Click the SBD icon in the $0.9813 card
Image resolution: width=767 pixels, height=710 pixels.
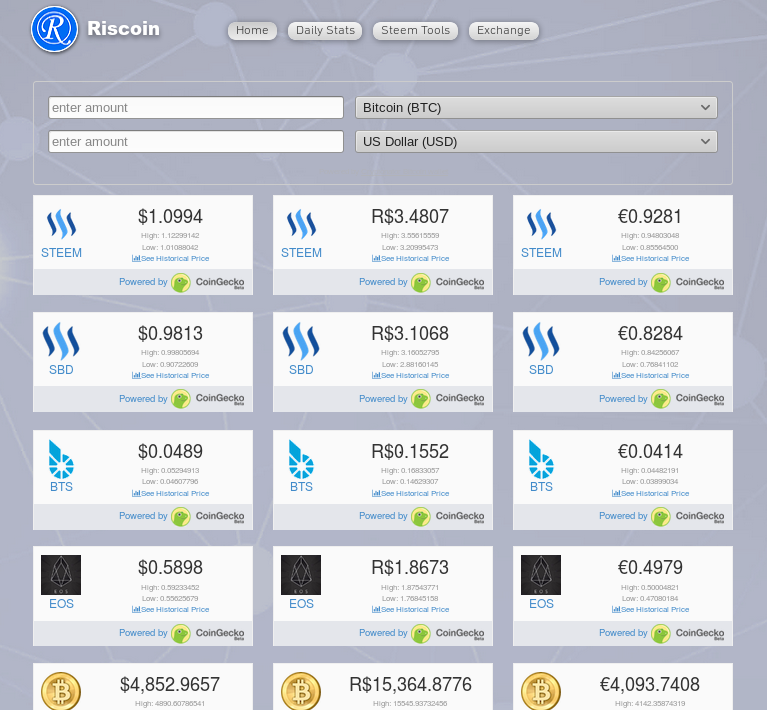point(61,341)
